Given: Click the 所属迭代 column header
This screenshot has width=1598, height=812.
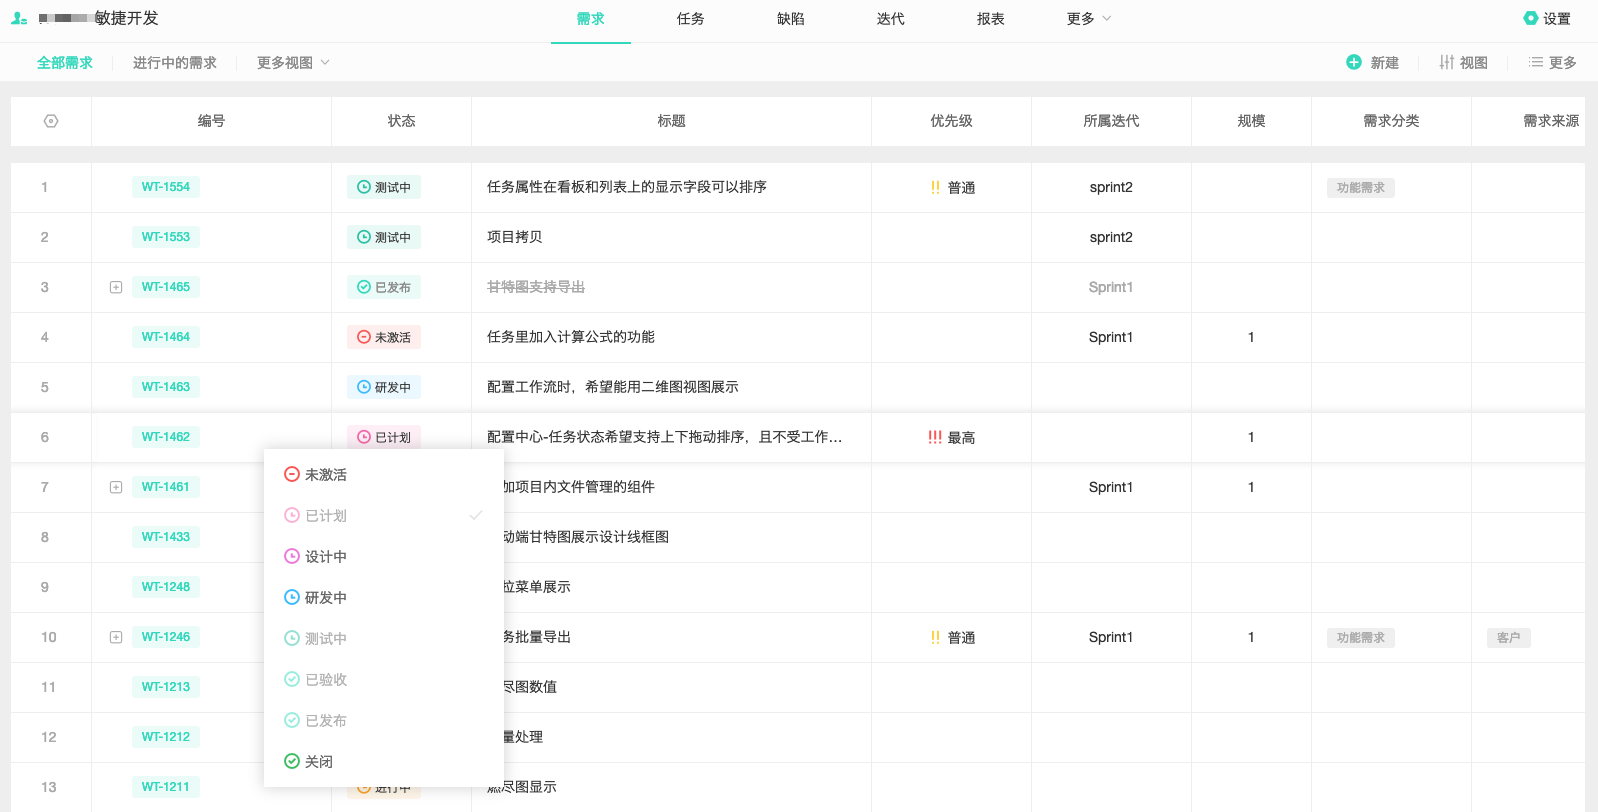Looking at the screenshot, I should (x=1111, y=121).
